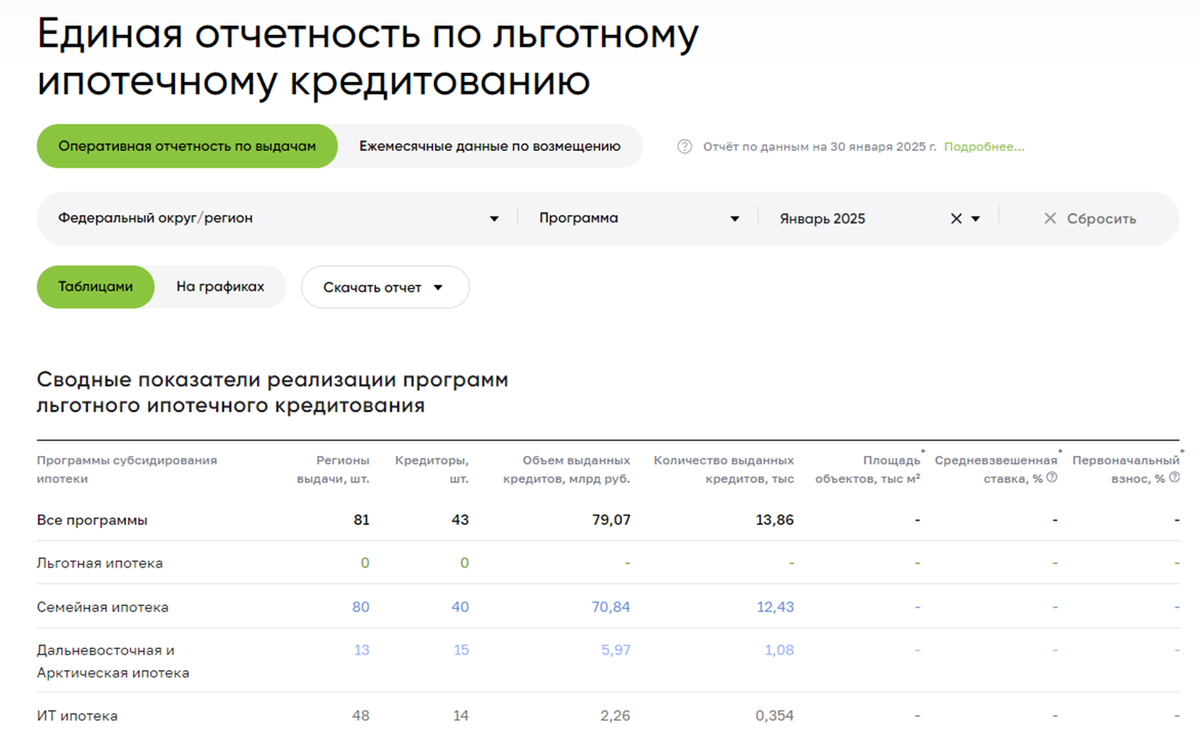
Task: Click value 15 in Дальневосточная ипотека row
Action: pos(461,650)
